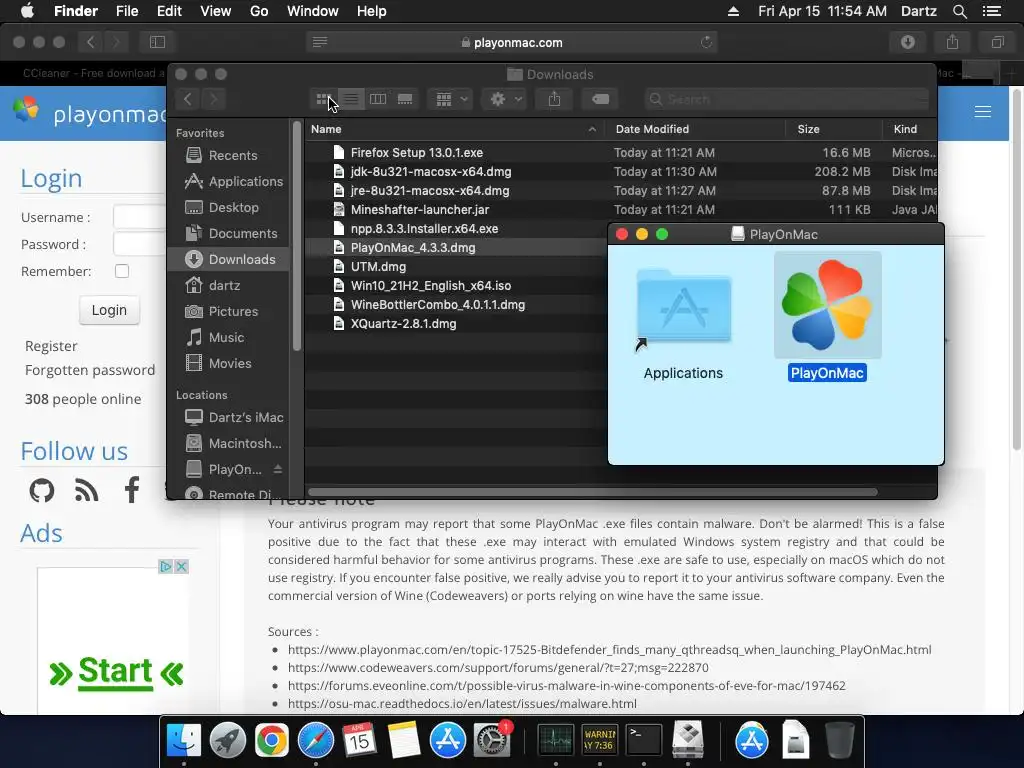Open the Edit menu
This screenshot has height=768, width=1024.
[169, 11]
